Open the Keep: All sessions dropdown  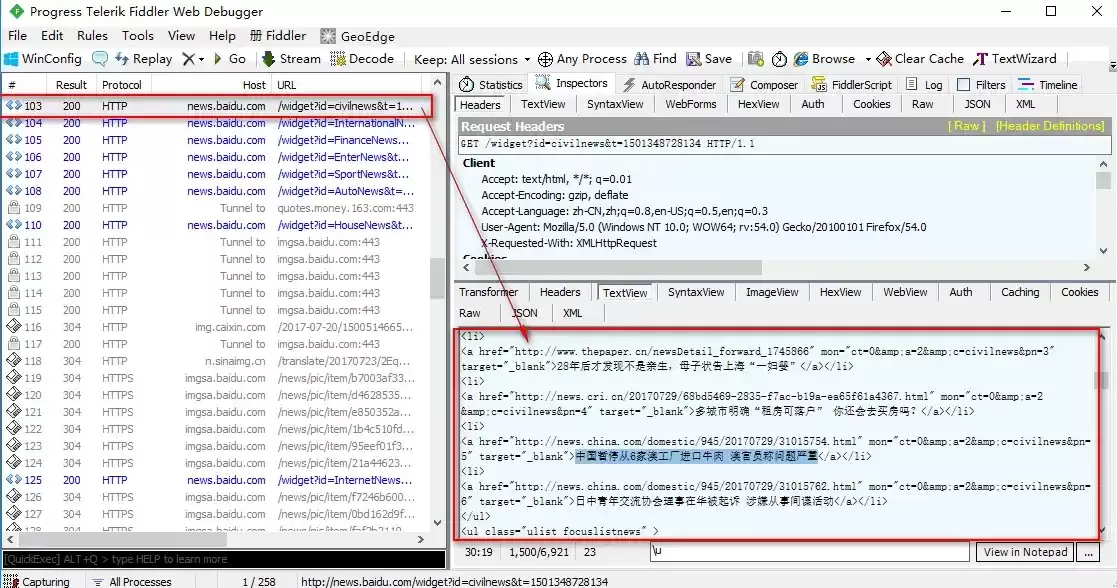[x=472, y=59]
